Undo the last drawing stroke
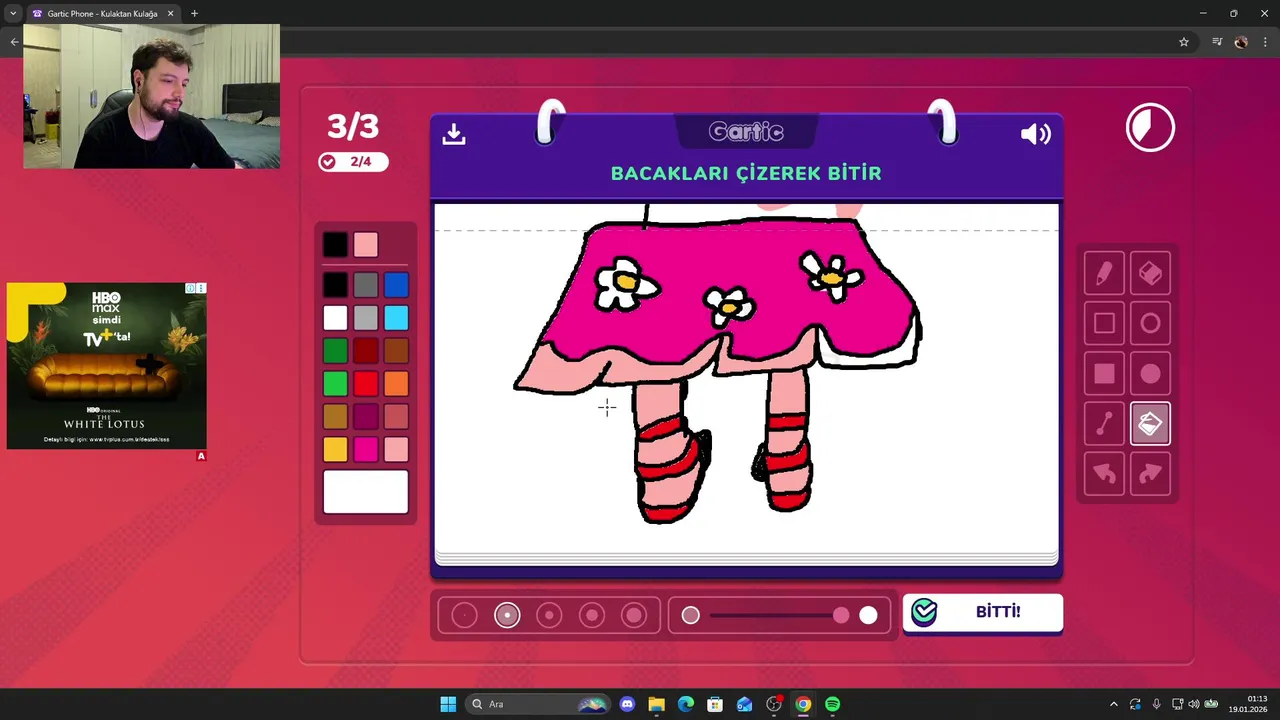Screen dimensions: 1280x720 click(x=1104, y=474)
